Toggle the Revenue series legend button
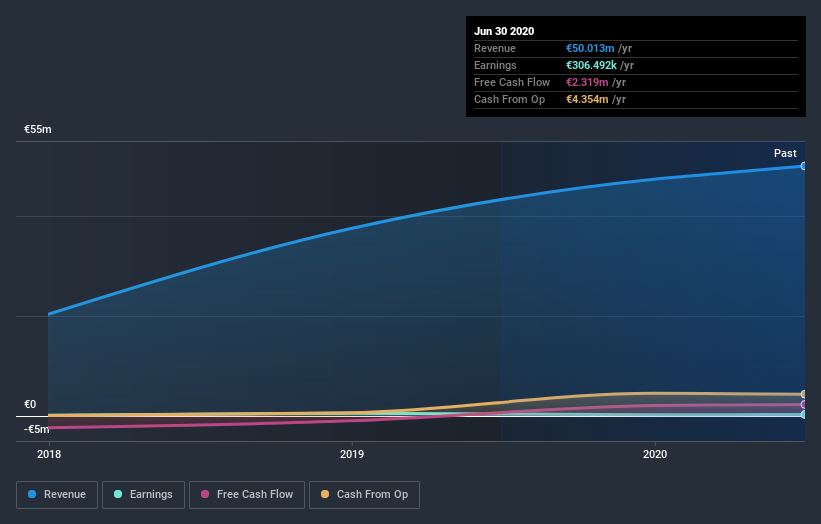This screenshot has height=524, width=821. coord(57,495)
